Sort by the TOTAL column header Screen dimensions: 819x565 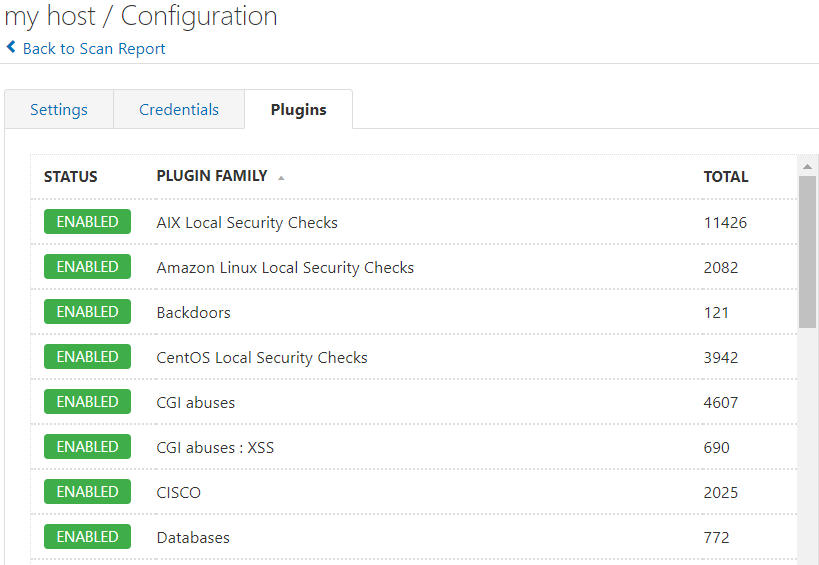[726, 177]
